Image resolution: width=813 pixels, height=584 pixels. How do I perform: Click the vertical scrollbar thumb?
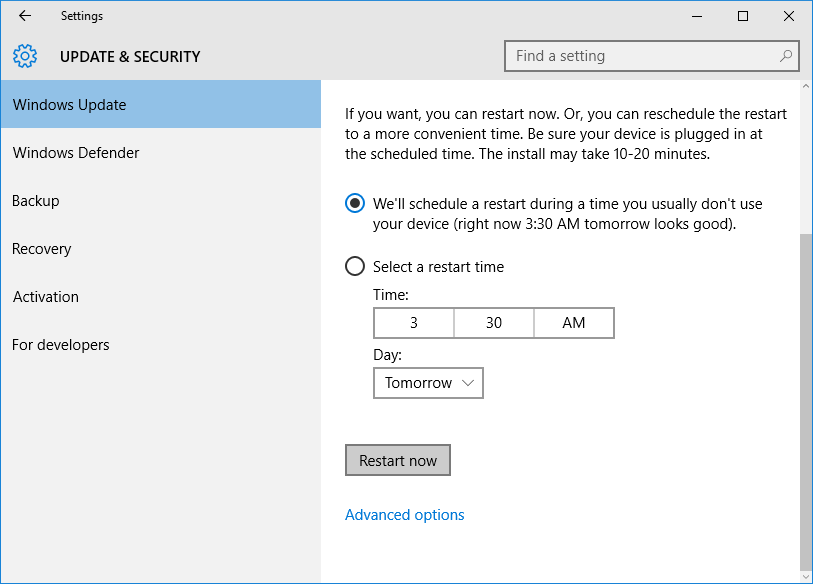pyautogui.click(x=806, y=401)
